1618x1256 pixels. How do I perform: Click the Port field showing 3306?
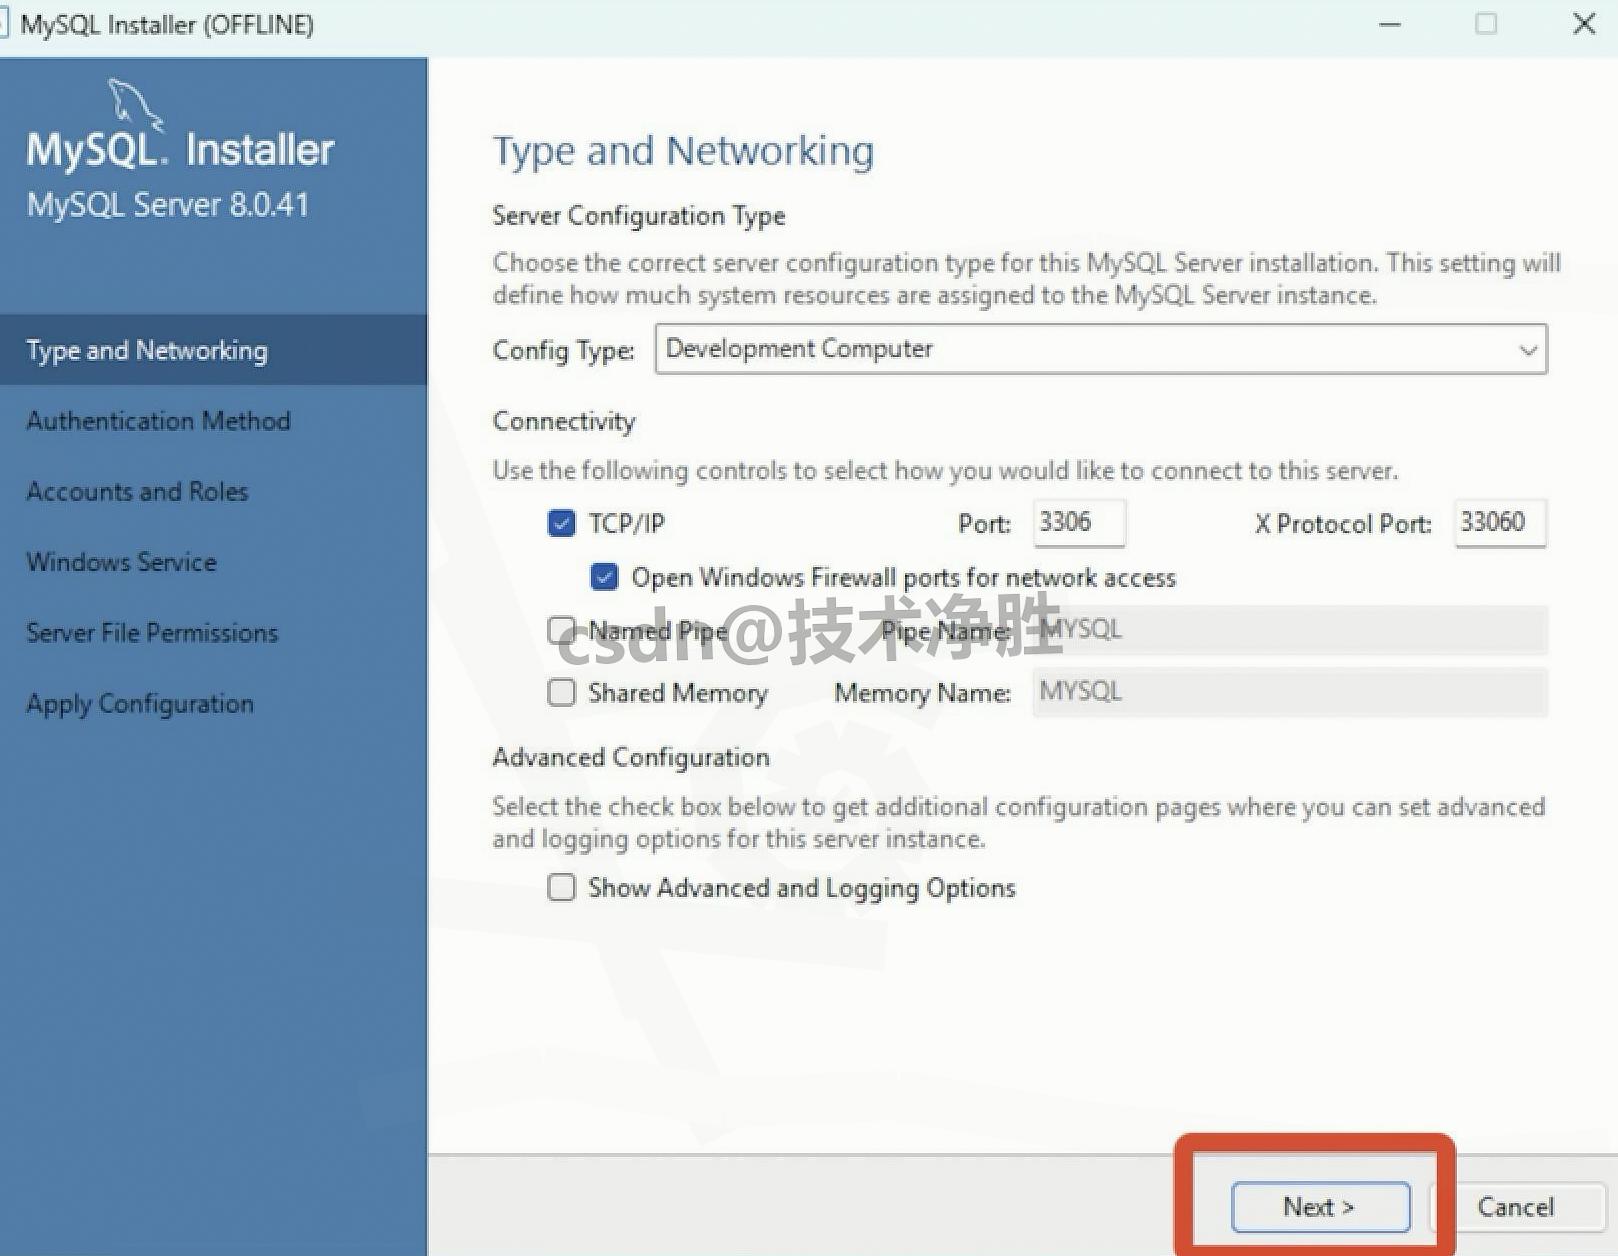(1079, 523)
